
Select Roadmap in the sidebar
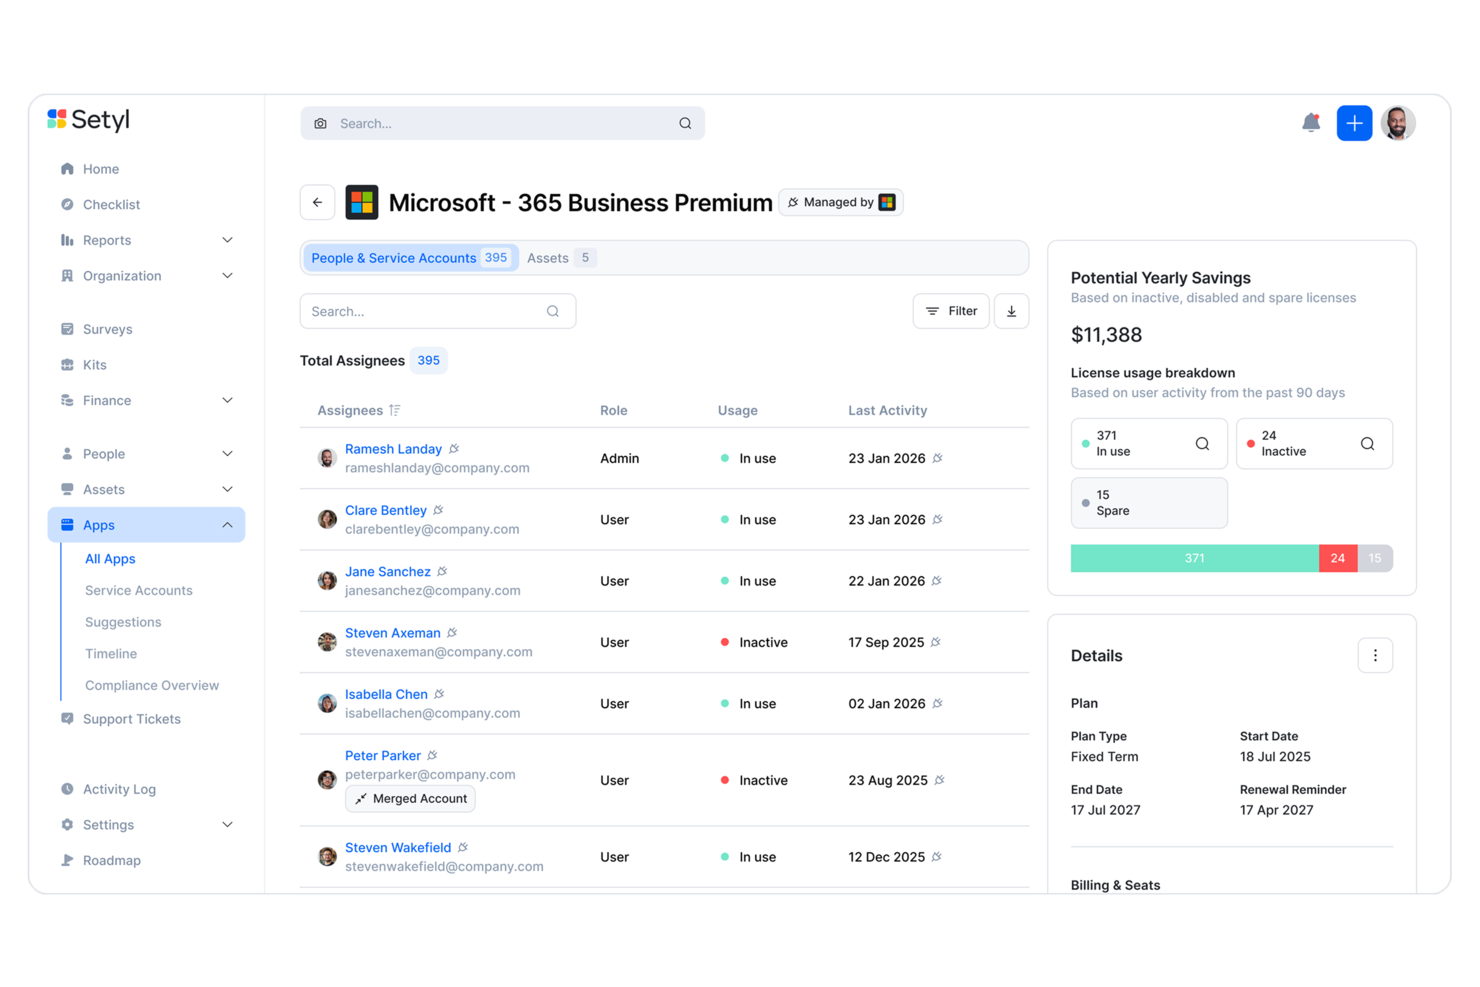coord(111,860)
